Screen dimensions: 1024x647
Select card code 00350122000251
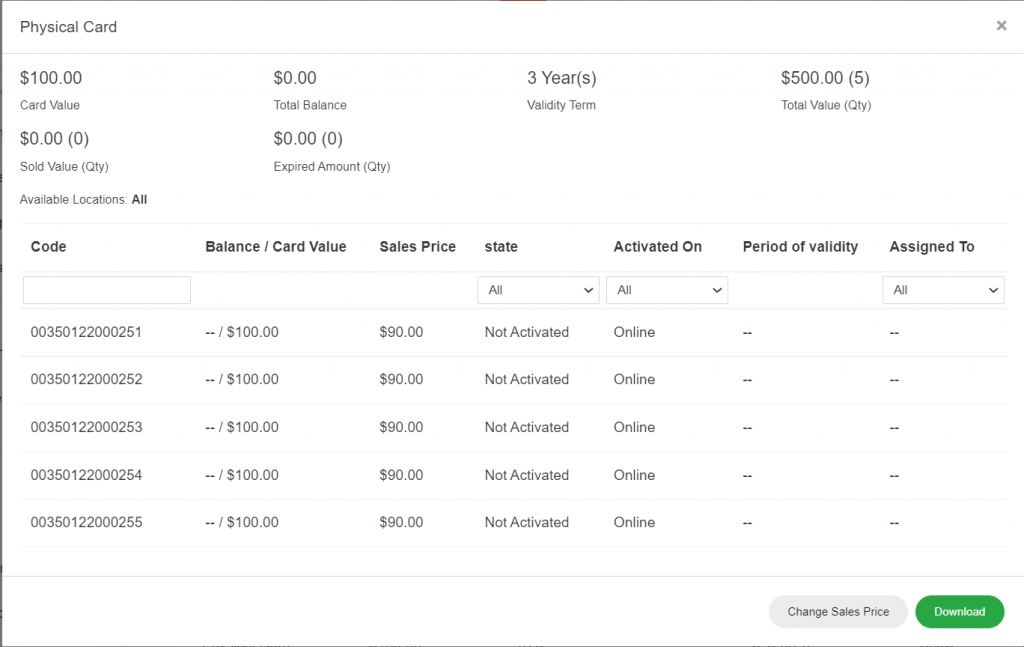[x=87, y=332]
